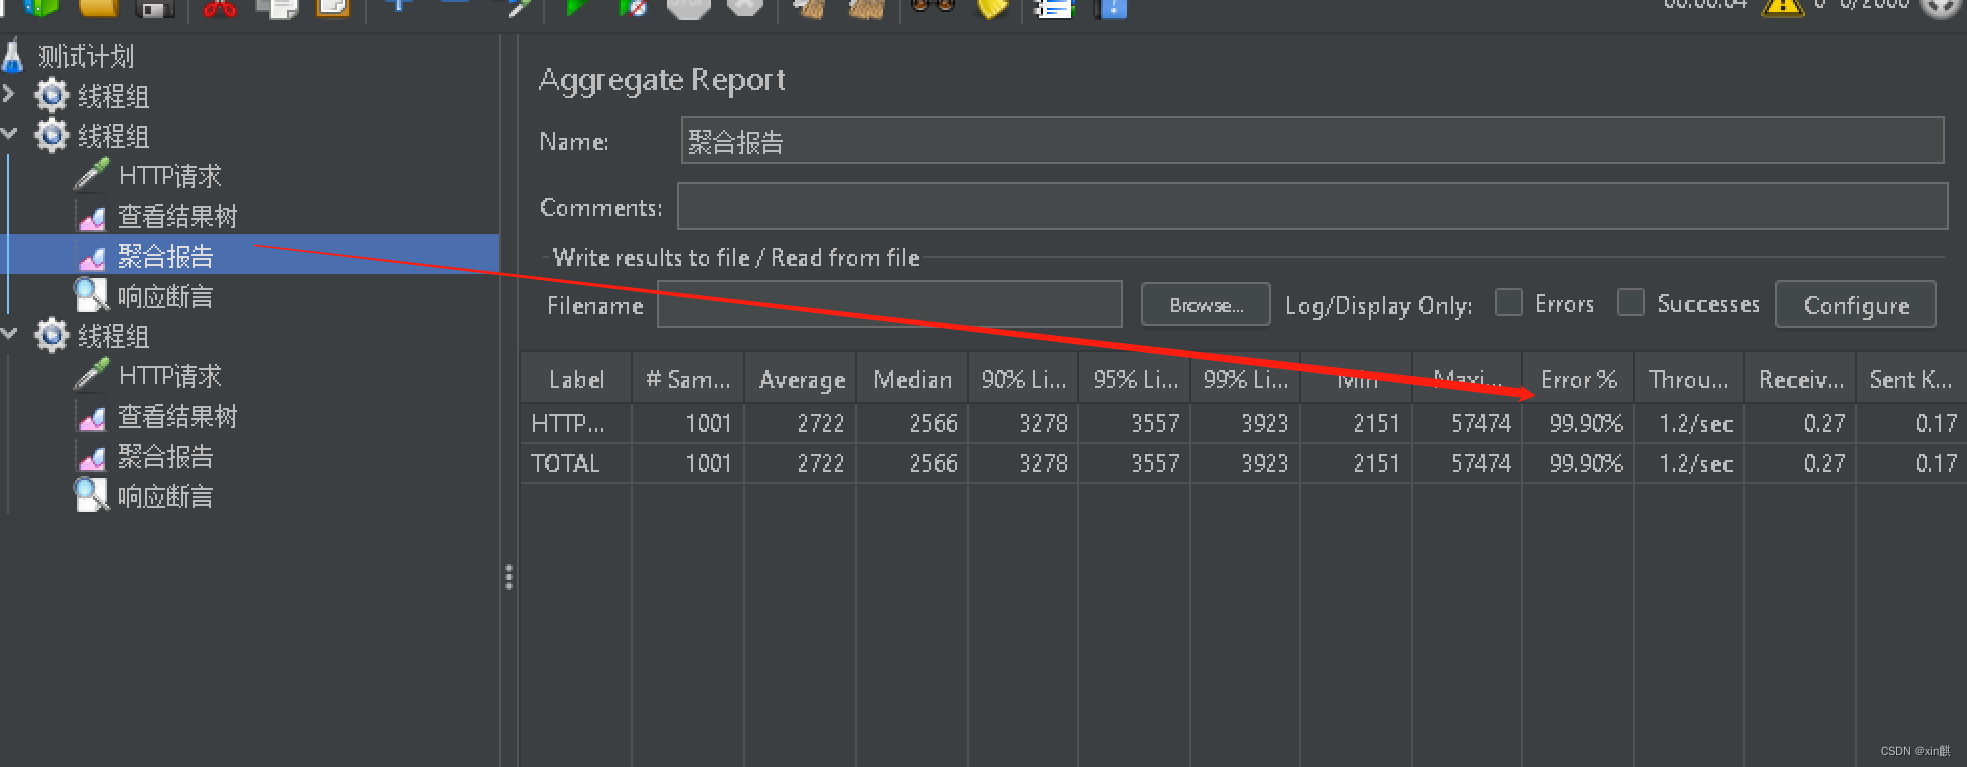Screen dimensions: 1967x767
Task: Click the yellow Reset Search icon
Action: (992, 8)
